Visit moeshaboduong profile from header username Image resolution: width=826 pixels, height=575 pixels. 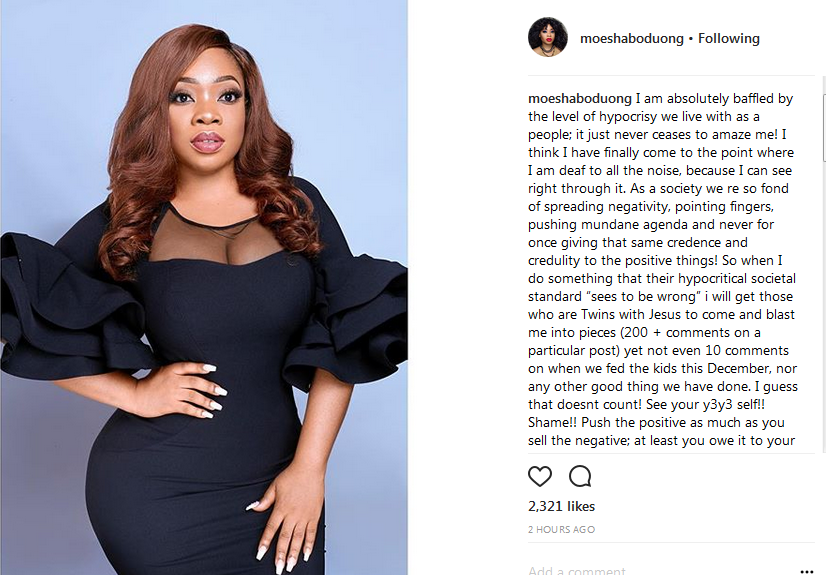point(632,38)
